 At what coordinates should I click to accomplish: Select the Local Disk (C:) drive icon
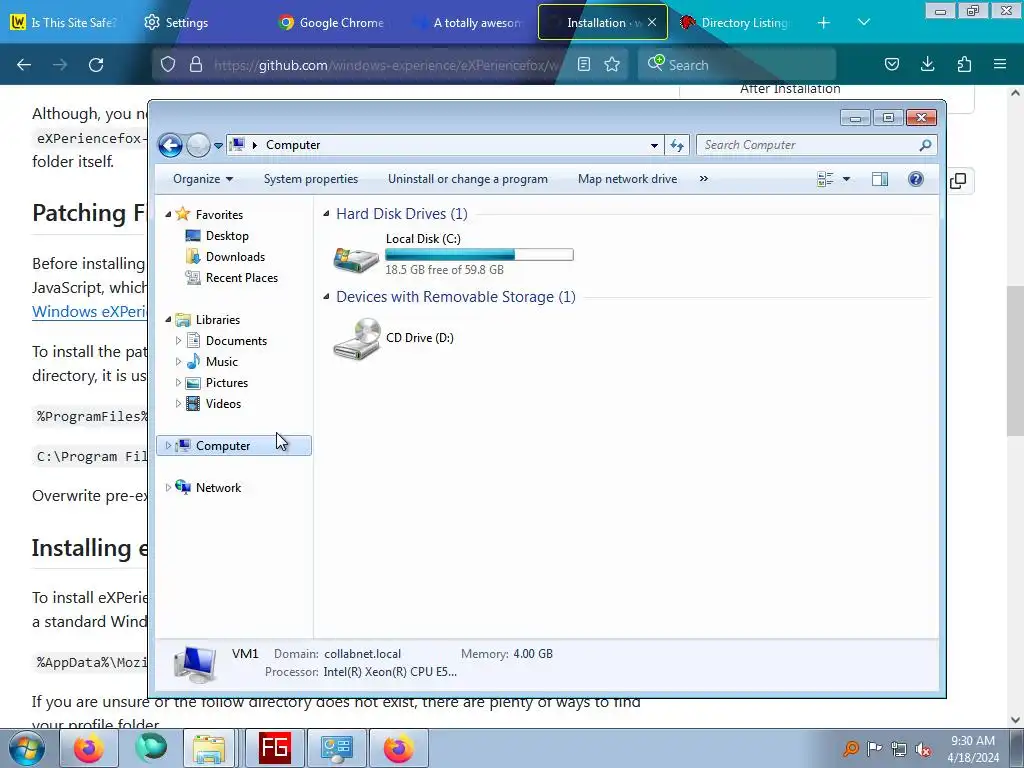click(355, 259)
